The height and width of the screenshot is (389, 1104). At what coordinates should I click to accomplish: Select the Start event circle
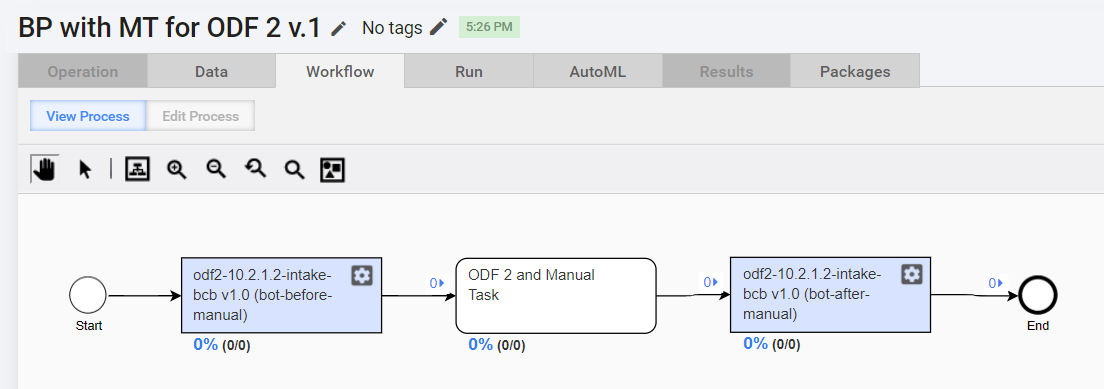click(88, 295)
